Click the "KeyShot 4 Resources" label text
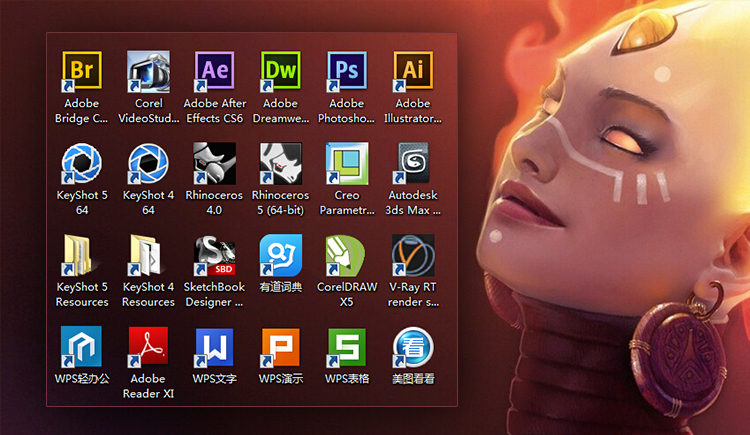Image resolution: width=750 pixels, height=435 pixels. pyautogui.click(x=148, y=294)
